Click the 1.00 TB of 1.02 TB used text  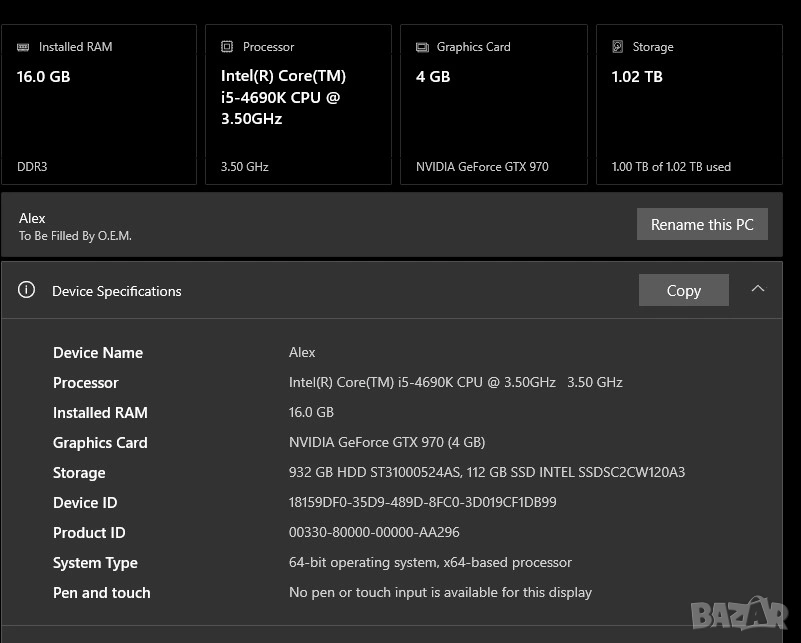pos(671,167)
